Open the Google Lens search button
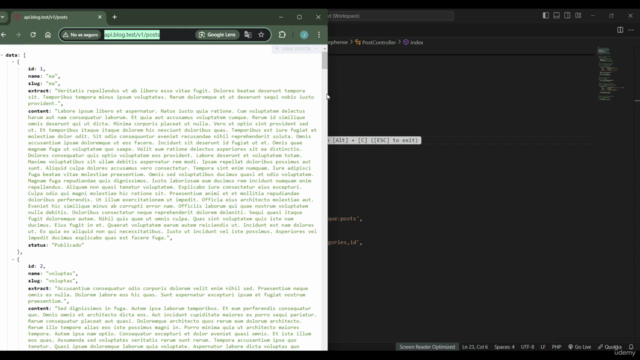Viewport: 640px width, 360px height. point(217,35)
